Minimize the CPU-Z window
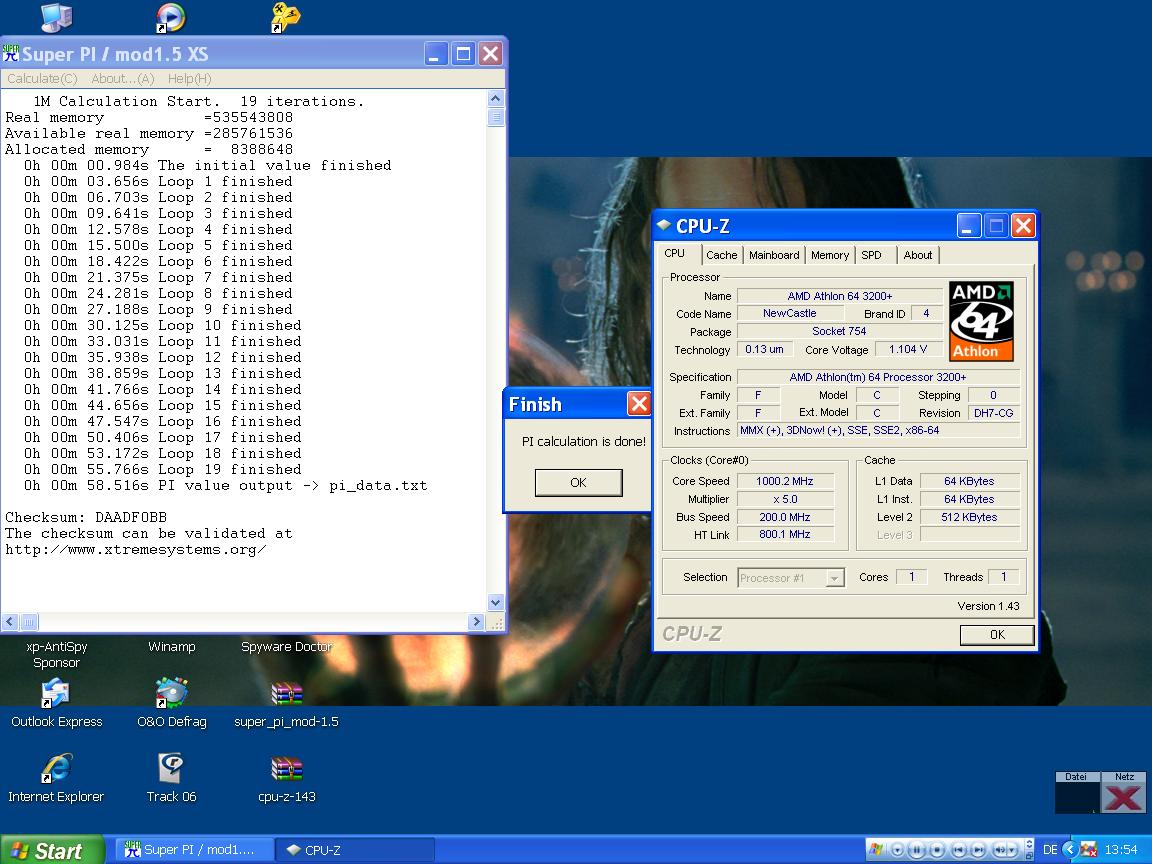This screenshot has width=1152, height=864. 969,226
